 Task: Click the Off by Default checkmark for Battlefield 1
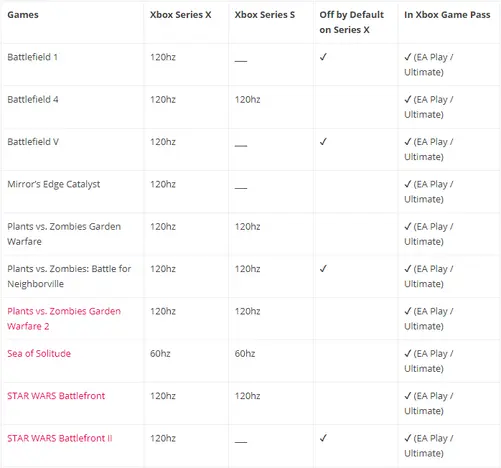click(x=323, y=57)
